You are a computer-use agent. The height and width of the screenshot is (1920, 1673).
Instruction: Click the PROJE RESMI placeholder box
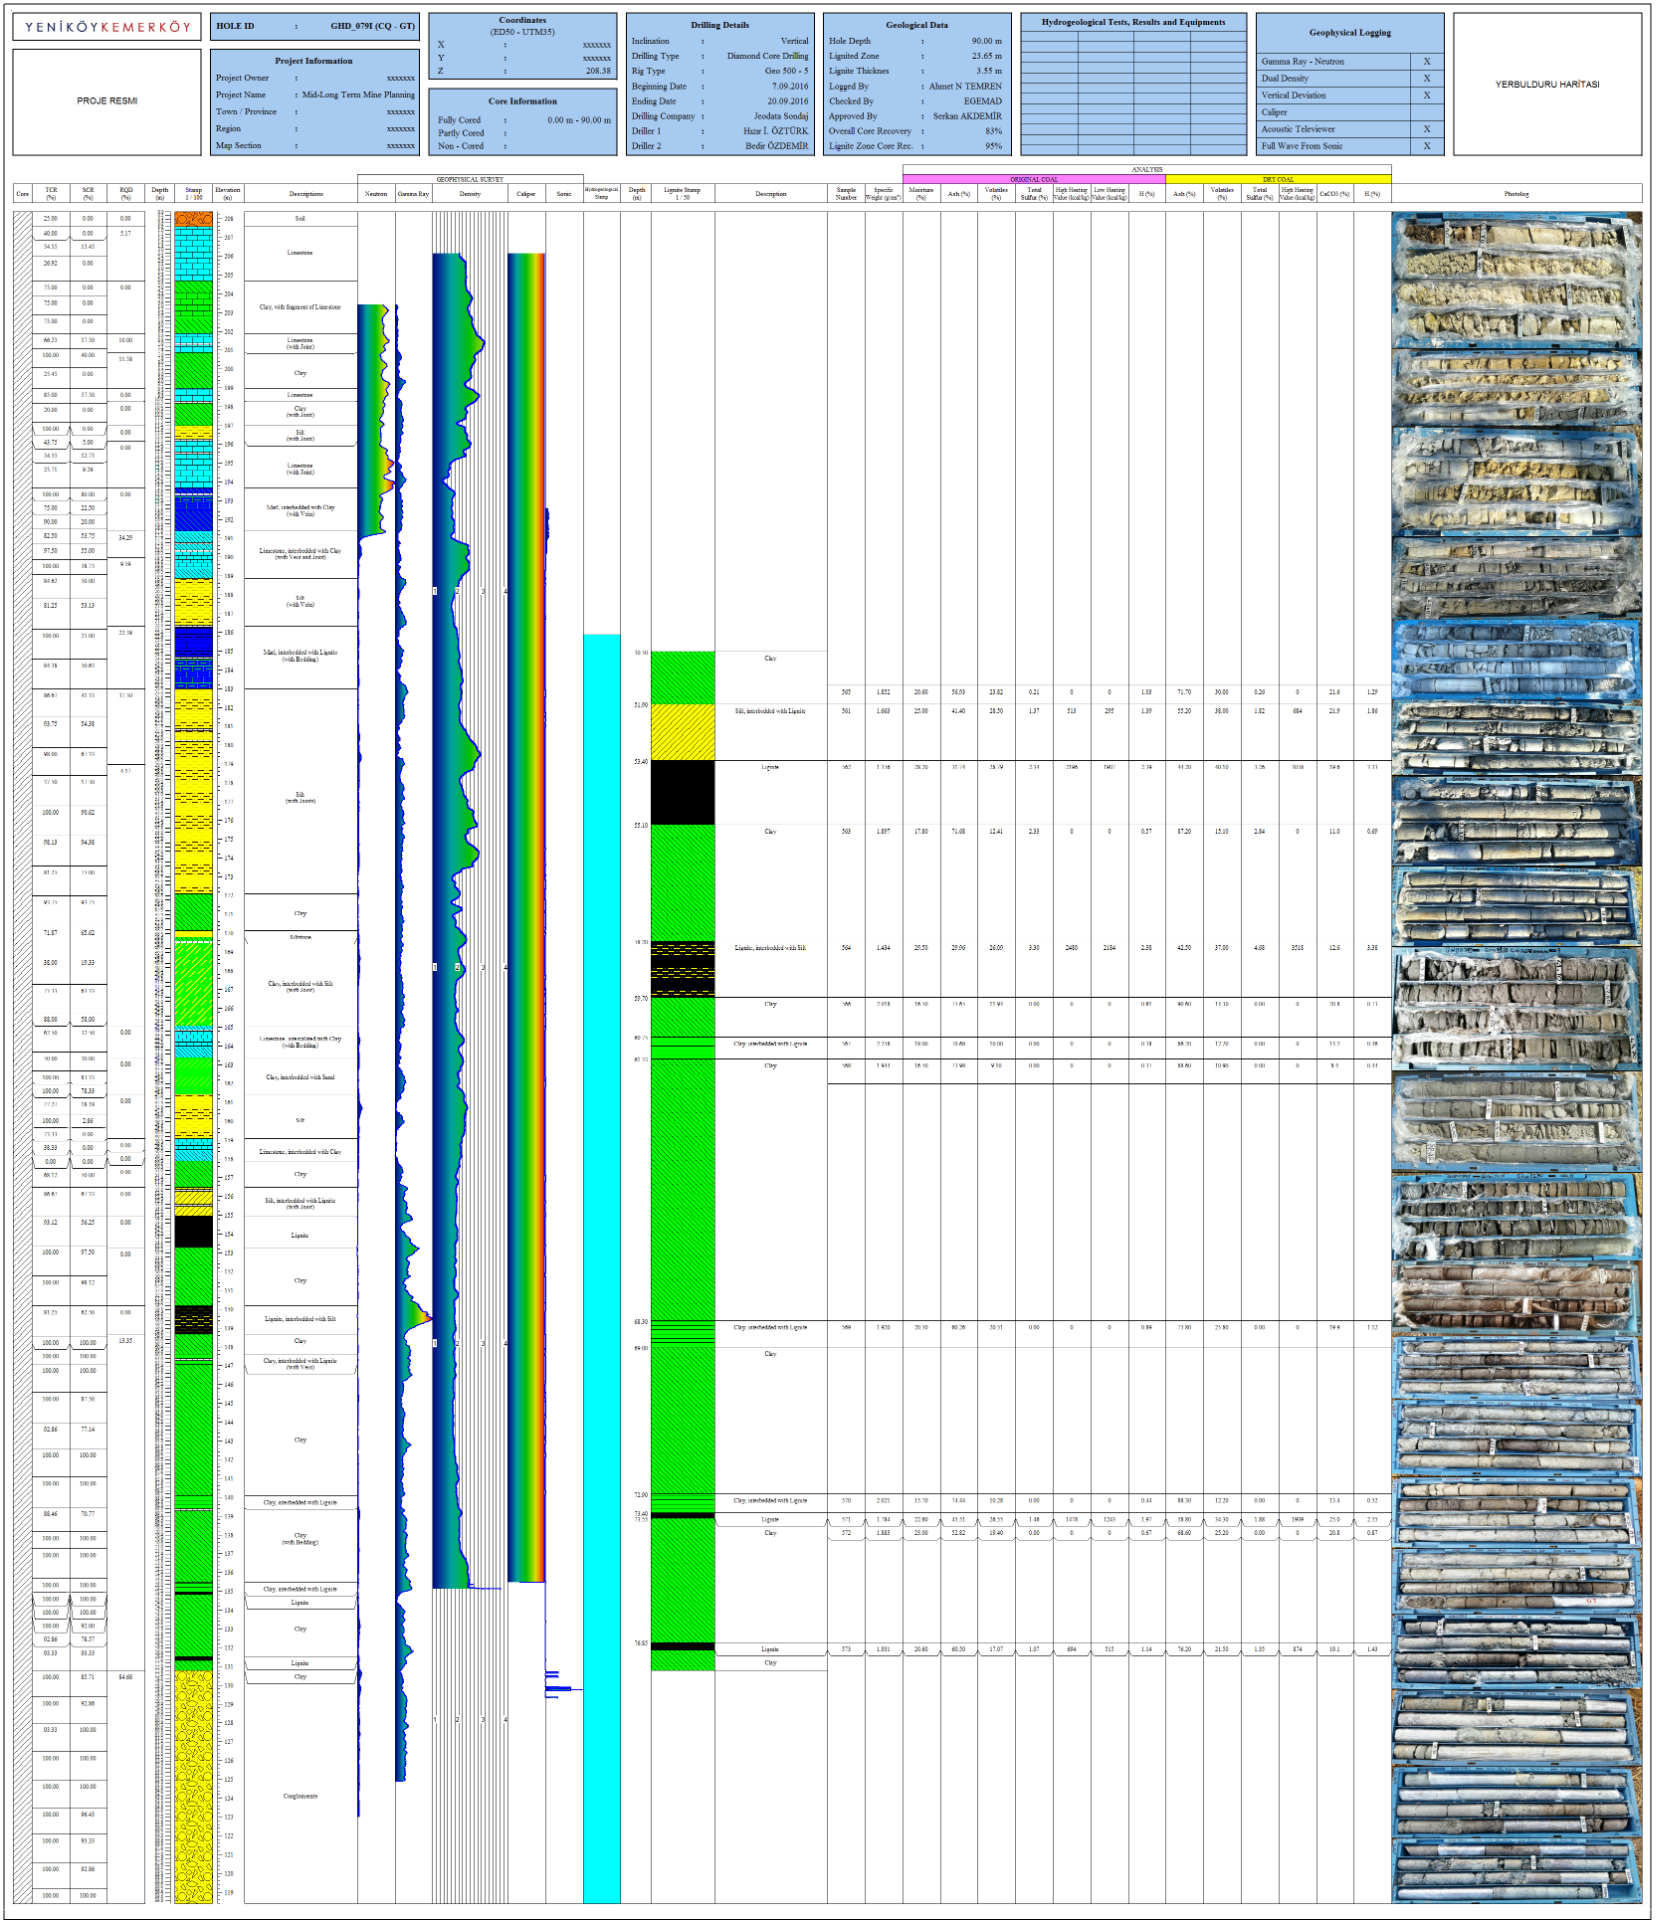107,101
